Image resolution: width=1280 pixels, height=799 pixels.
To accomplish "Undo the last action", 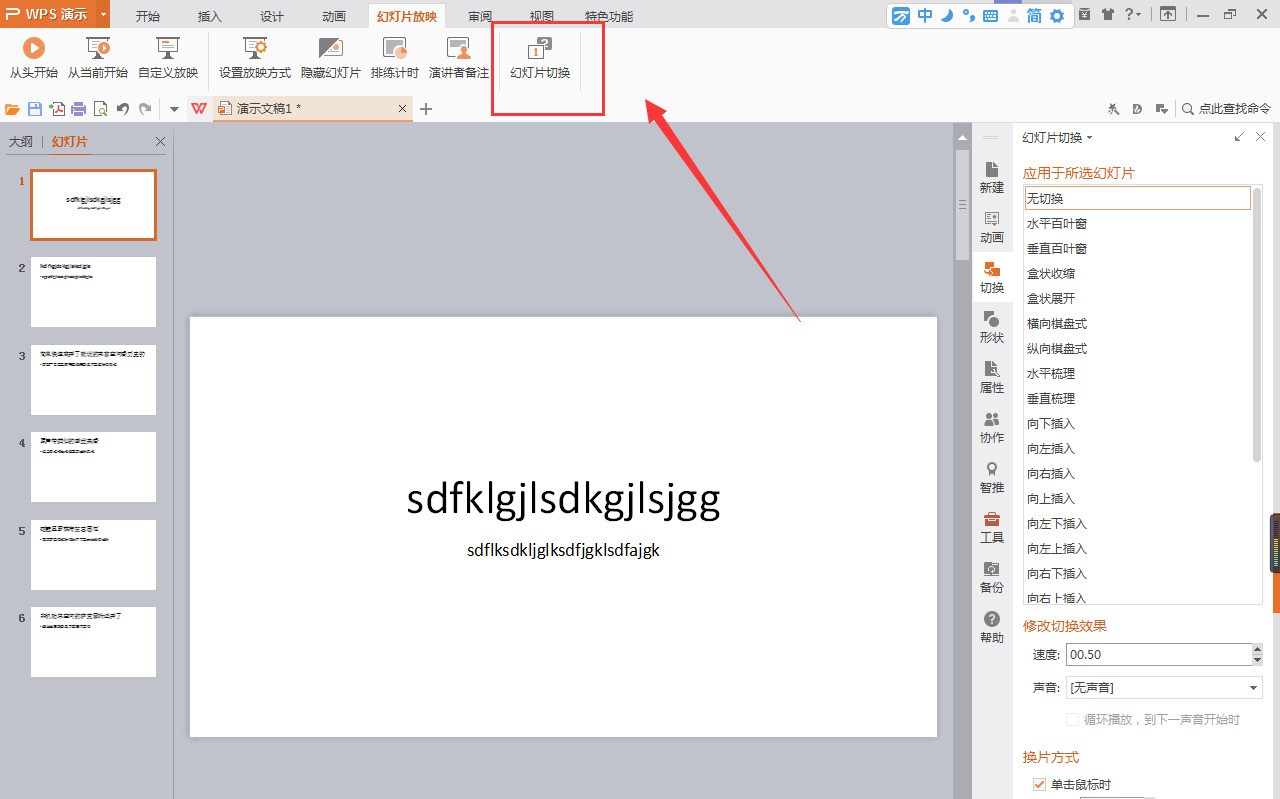I will pos(123,109).
